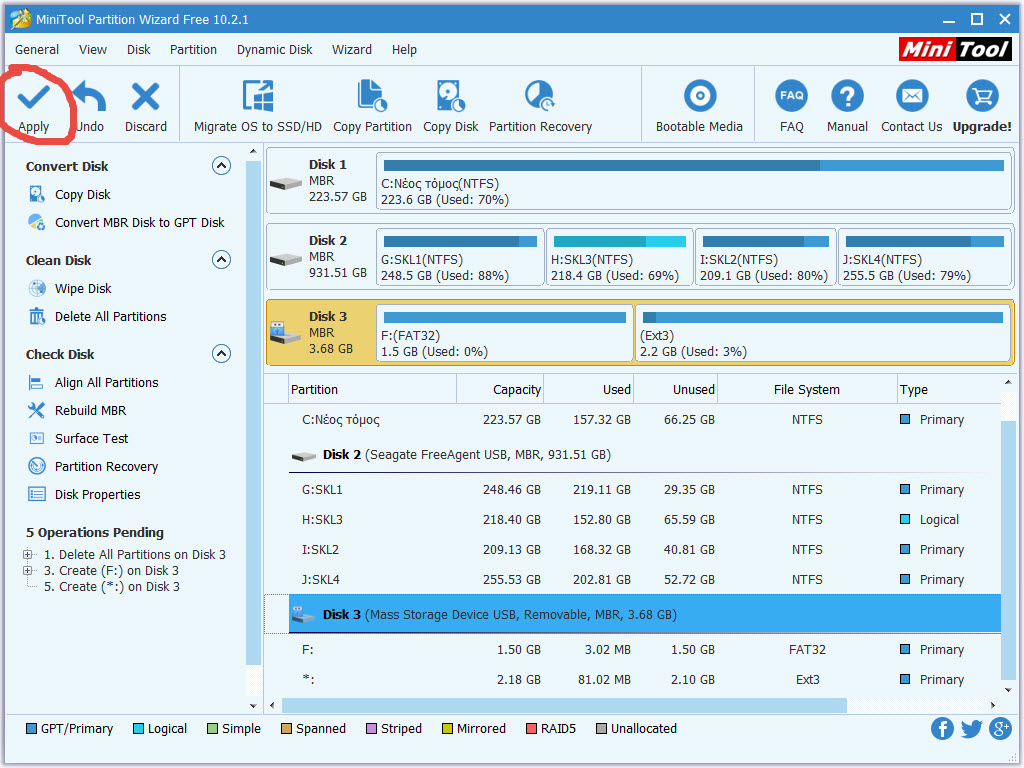Click the Apply checkmark icon

34,98
